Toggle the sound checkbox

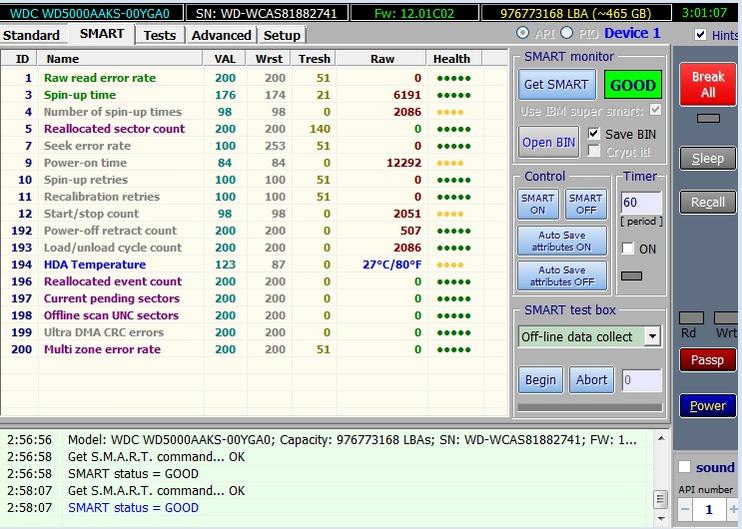point(684,467)
